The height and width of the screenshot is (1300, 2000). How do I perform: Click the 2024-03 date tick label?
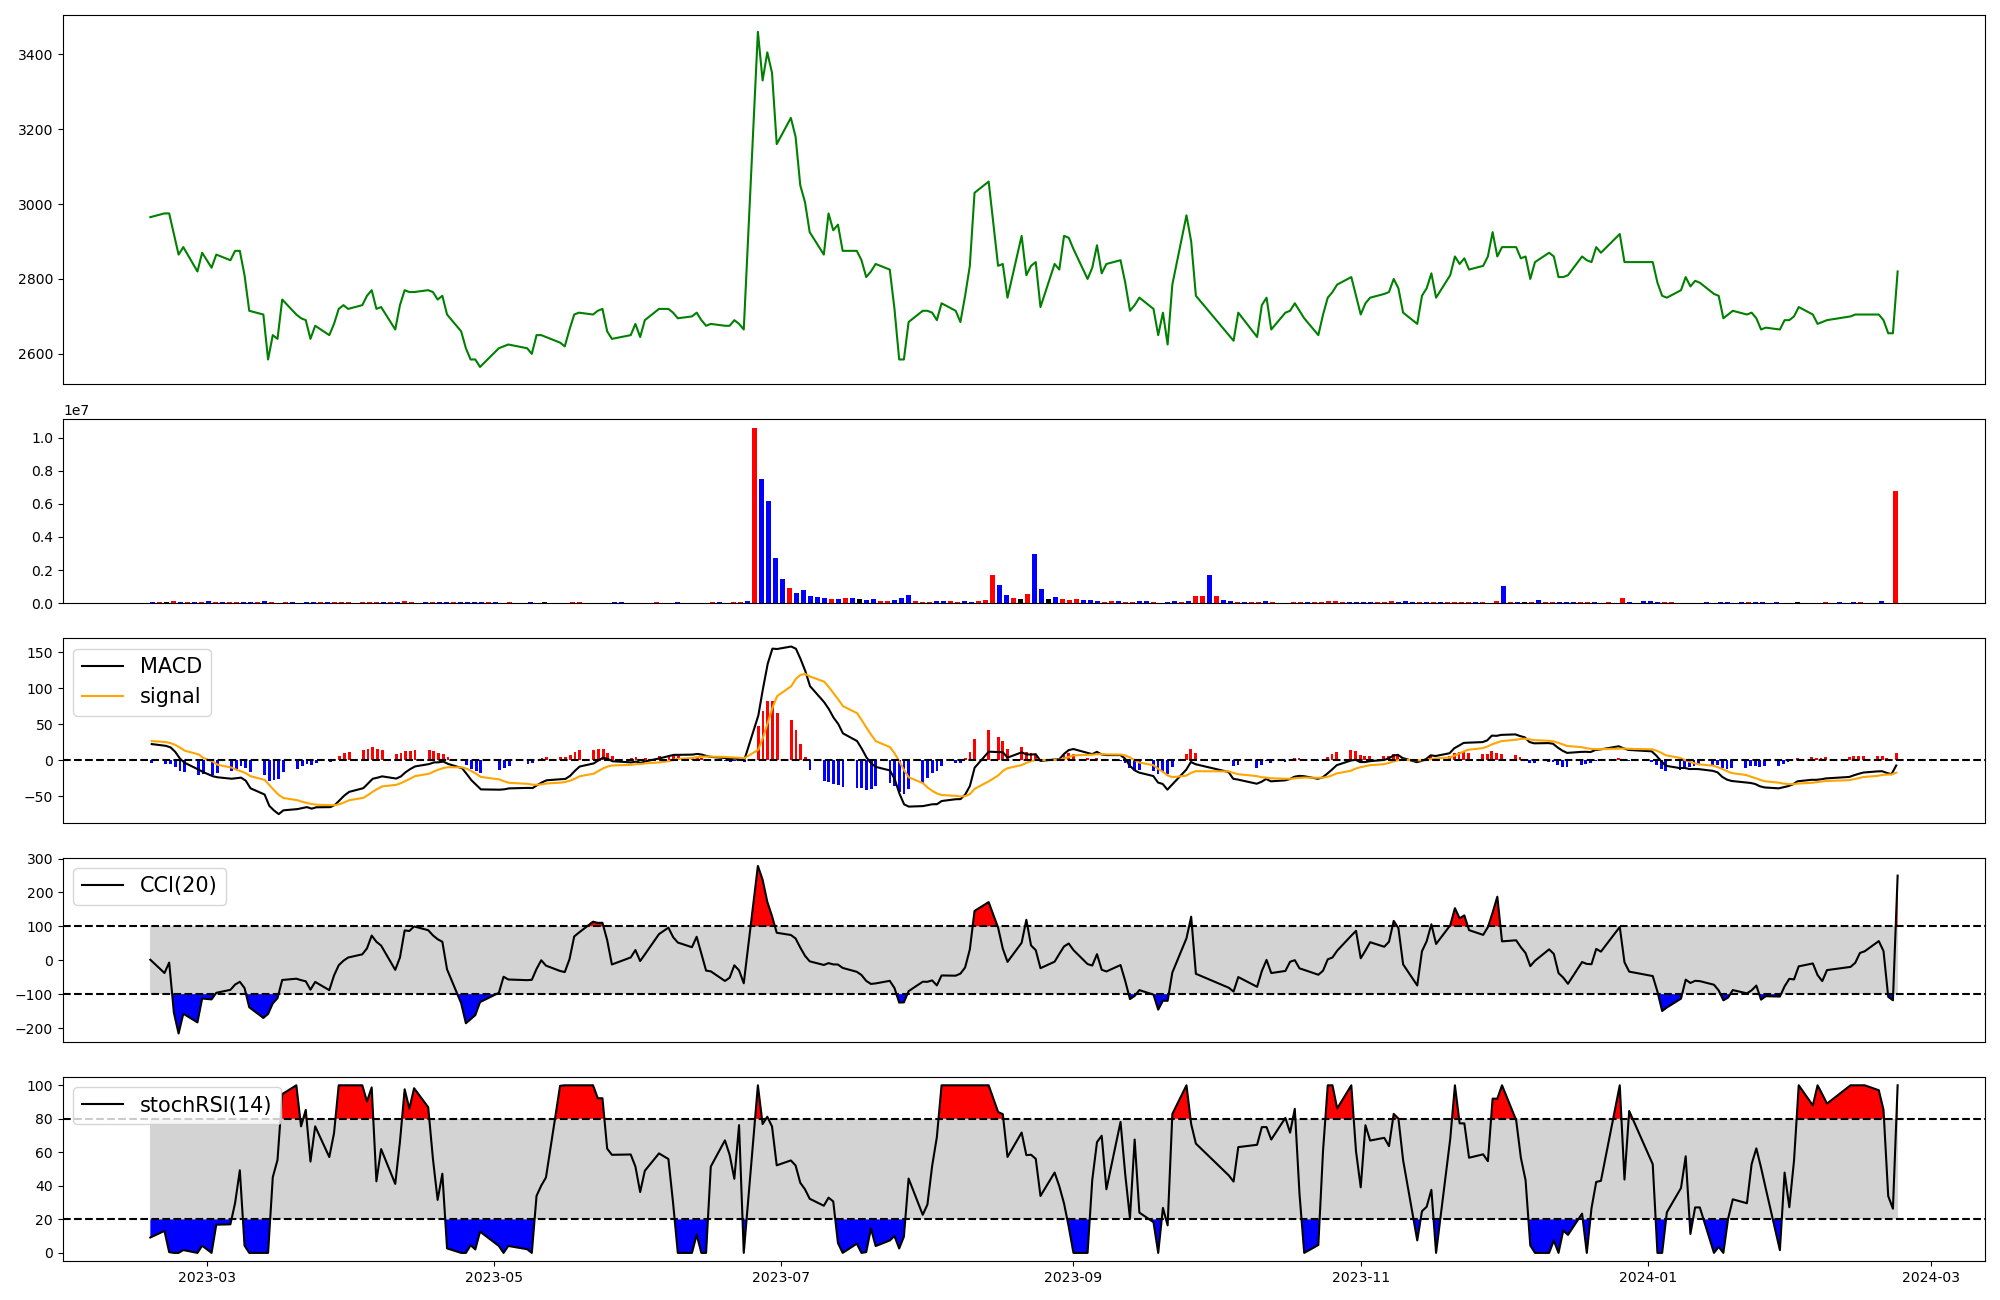pyautogui.click(x=1929, y=1277)
